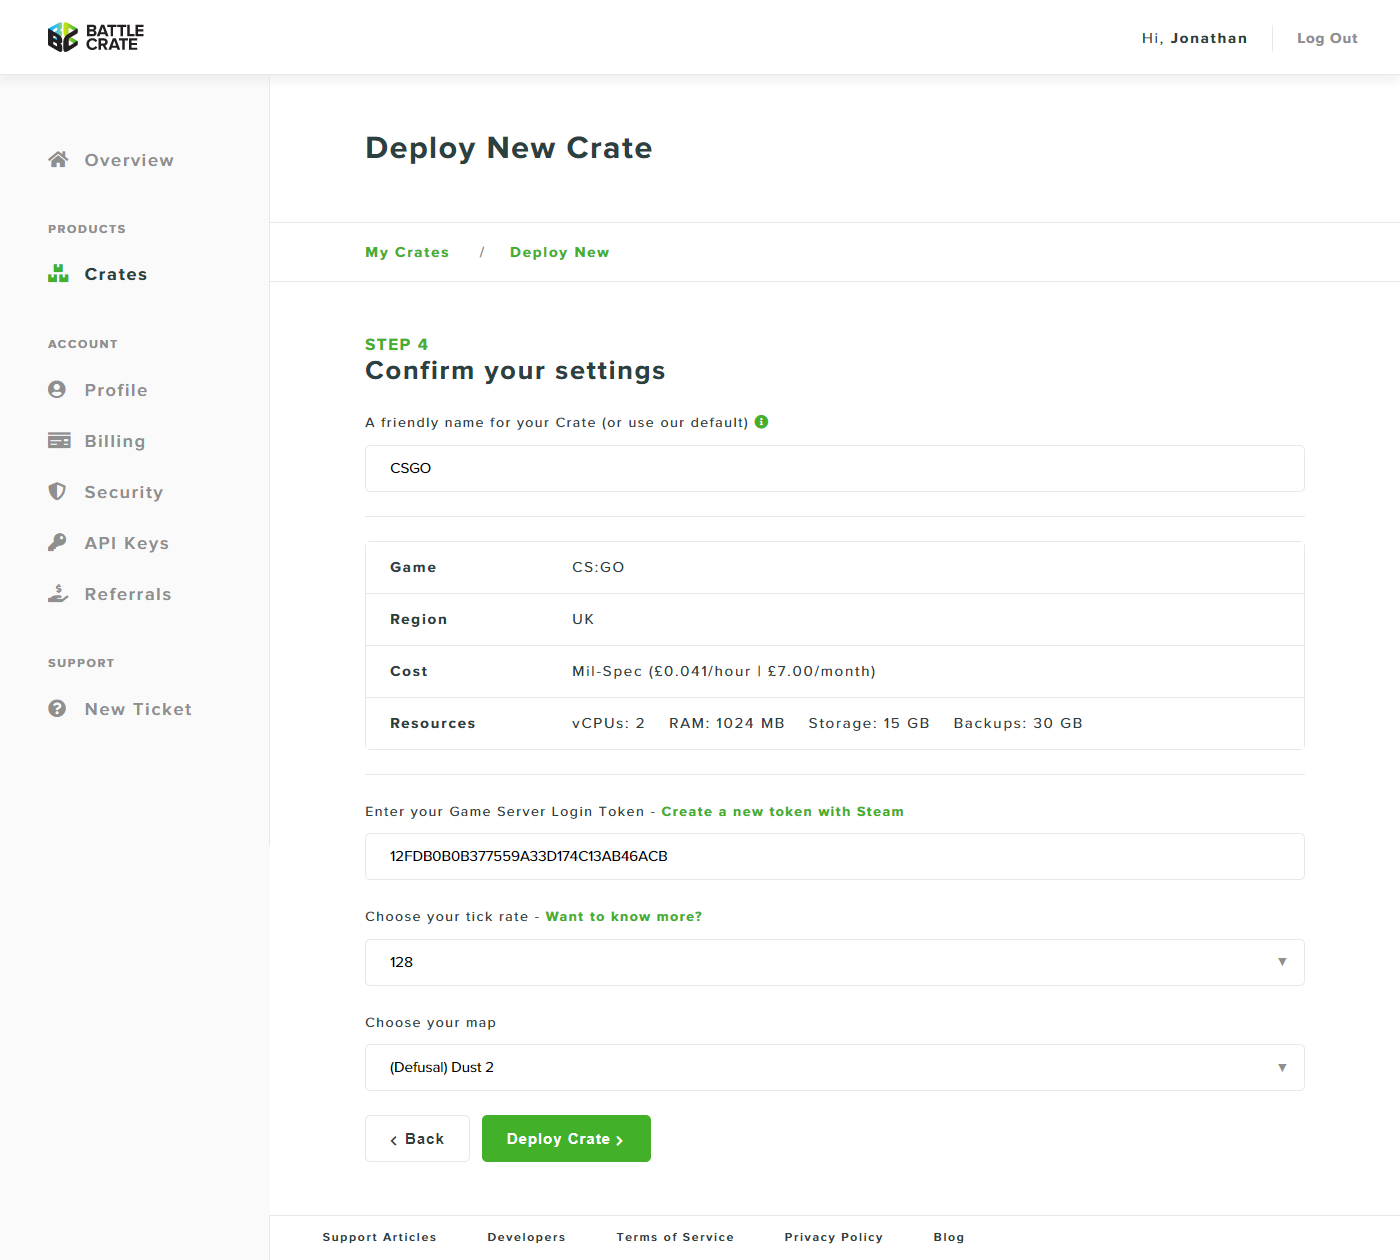Click the Backups: 30 GB resource text

[x=1018, y=723]
